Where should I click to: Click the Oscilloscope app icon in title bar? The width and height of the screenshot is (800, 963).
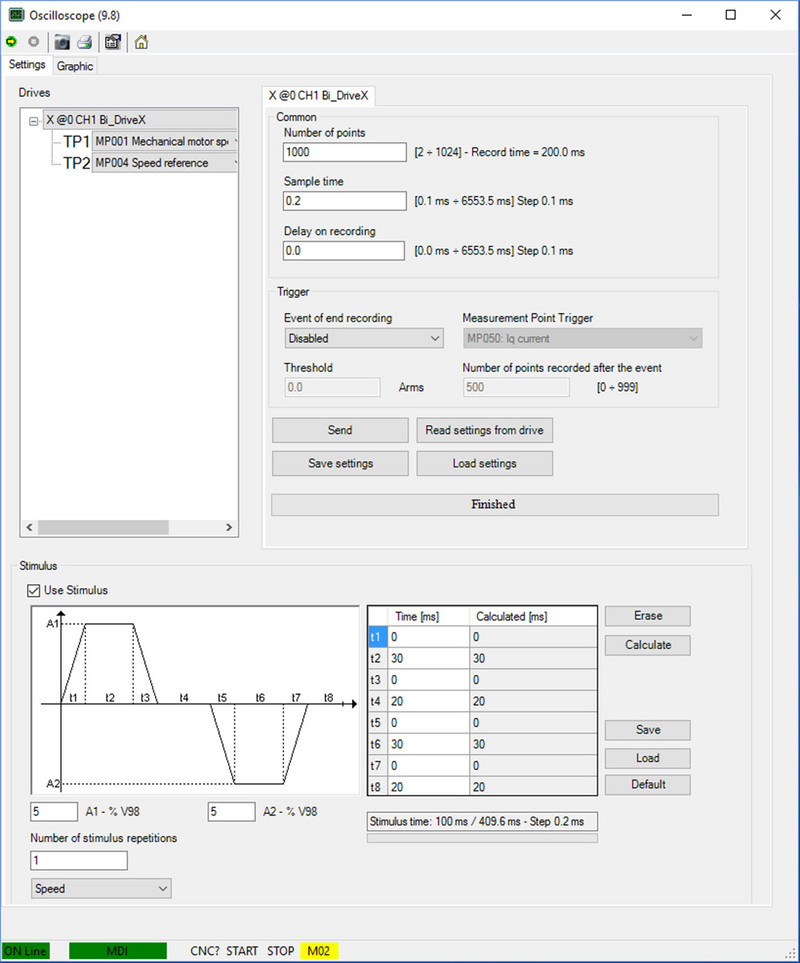pyautogui.click(x=15, y=14)
